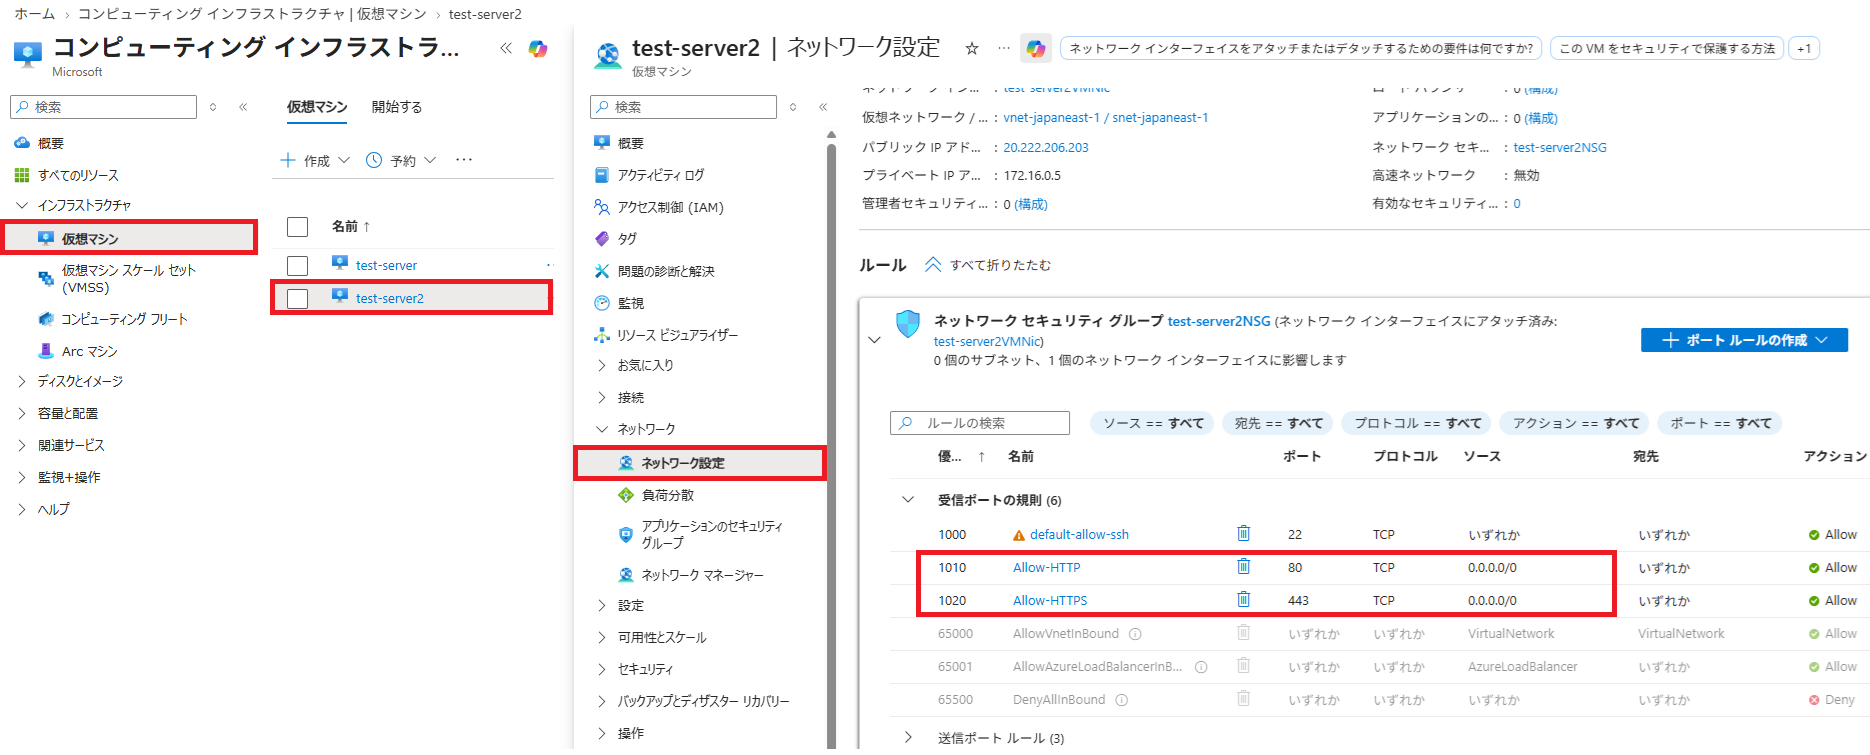
Task: Open タグ menu item
Action: pos(627,239)
